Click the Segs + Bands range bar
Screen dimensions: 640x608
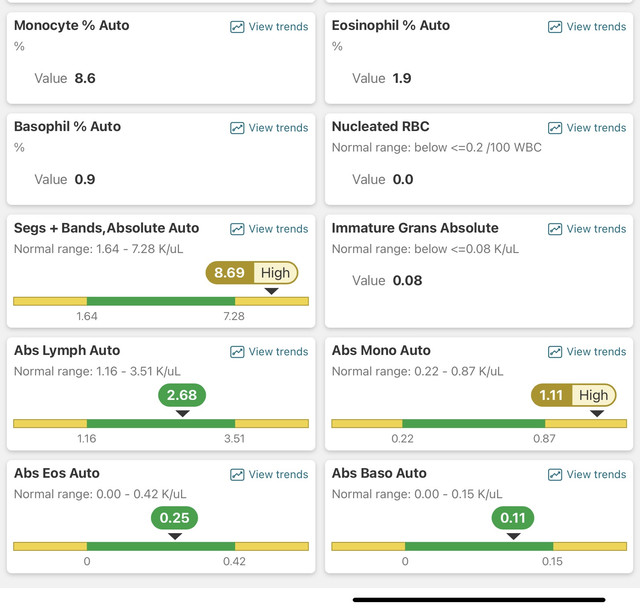point(161,302)
